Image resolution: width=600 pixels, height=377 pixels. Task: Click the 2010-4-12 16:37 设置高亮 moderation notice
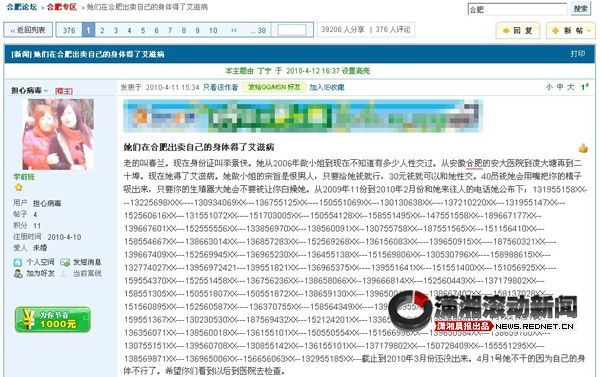click(328, 71)
